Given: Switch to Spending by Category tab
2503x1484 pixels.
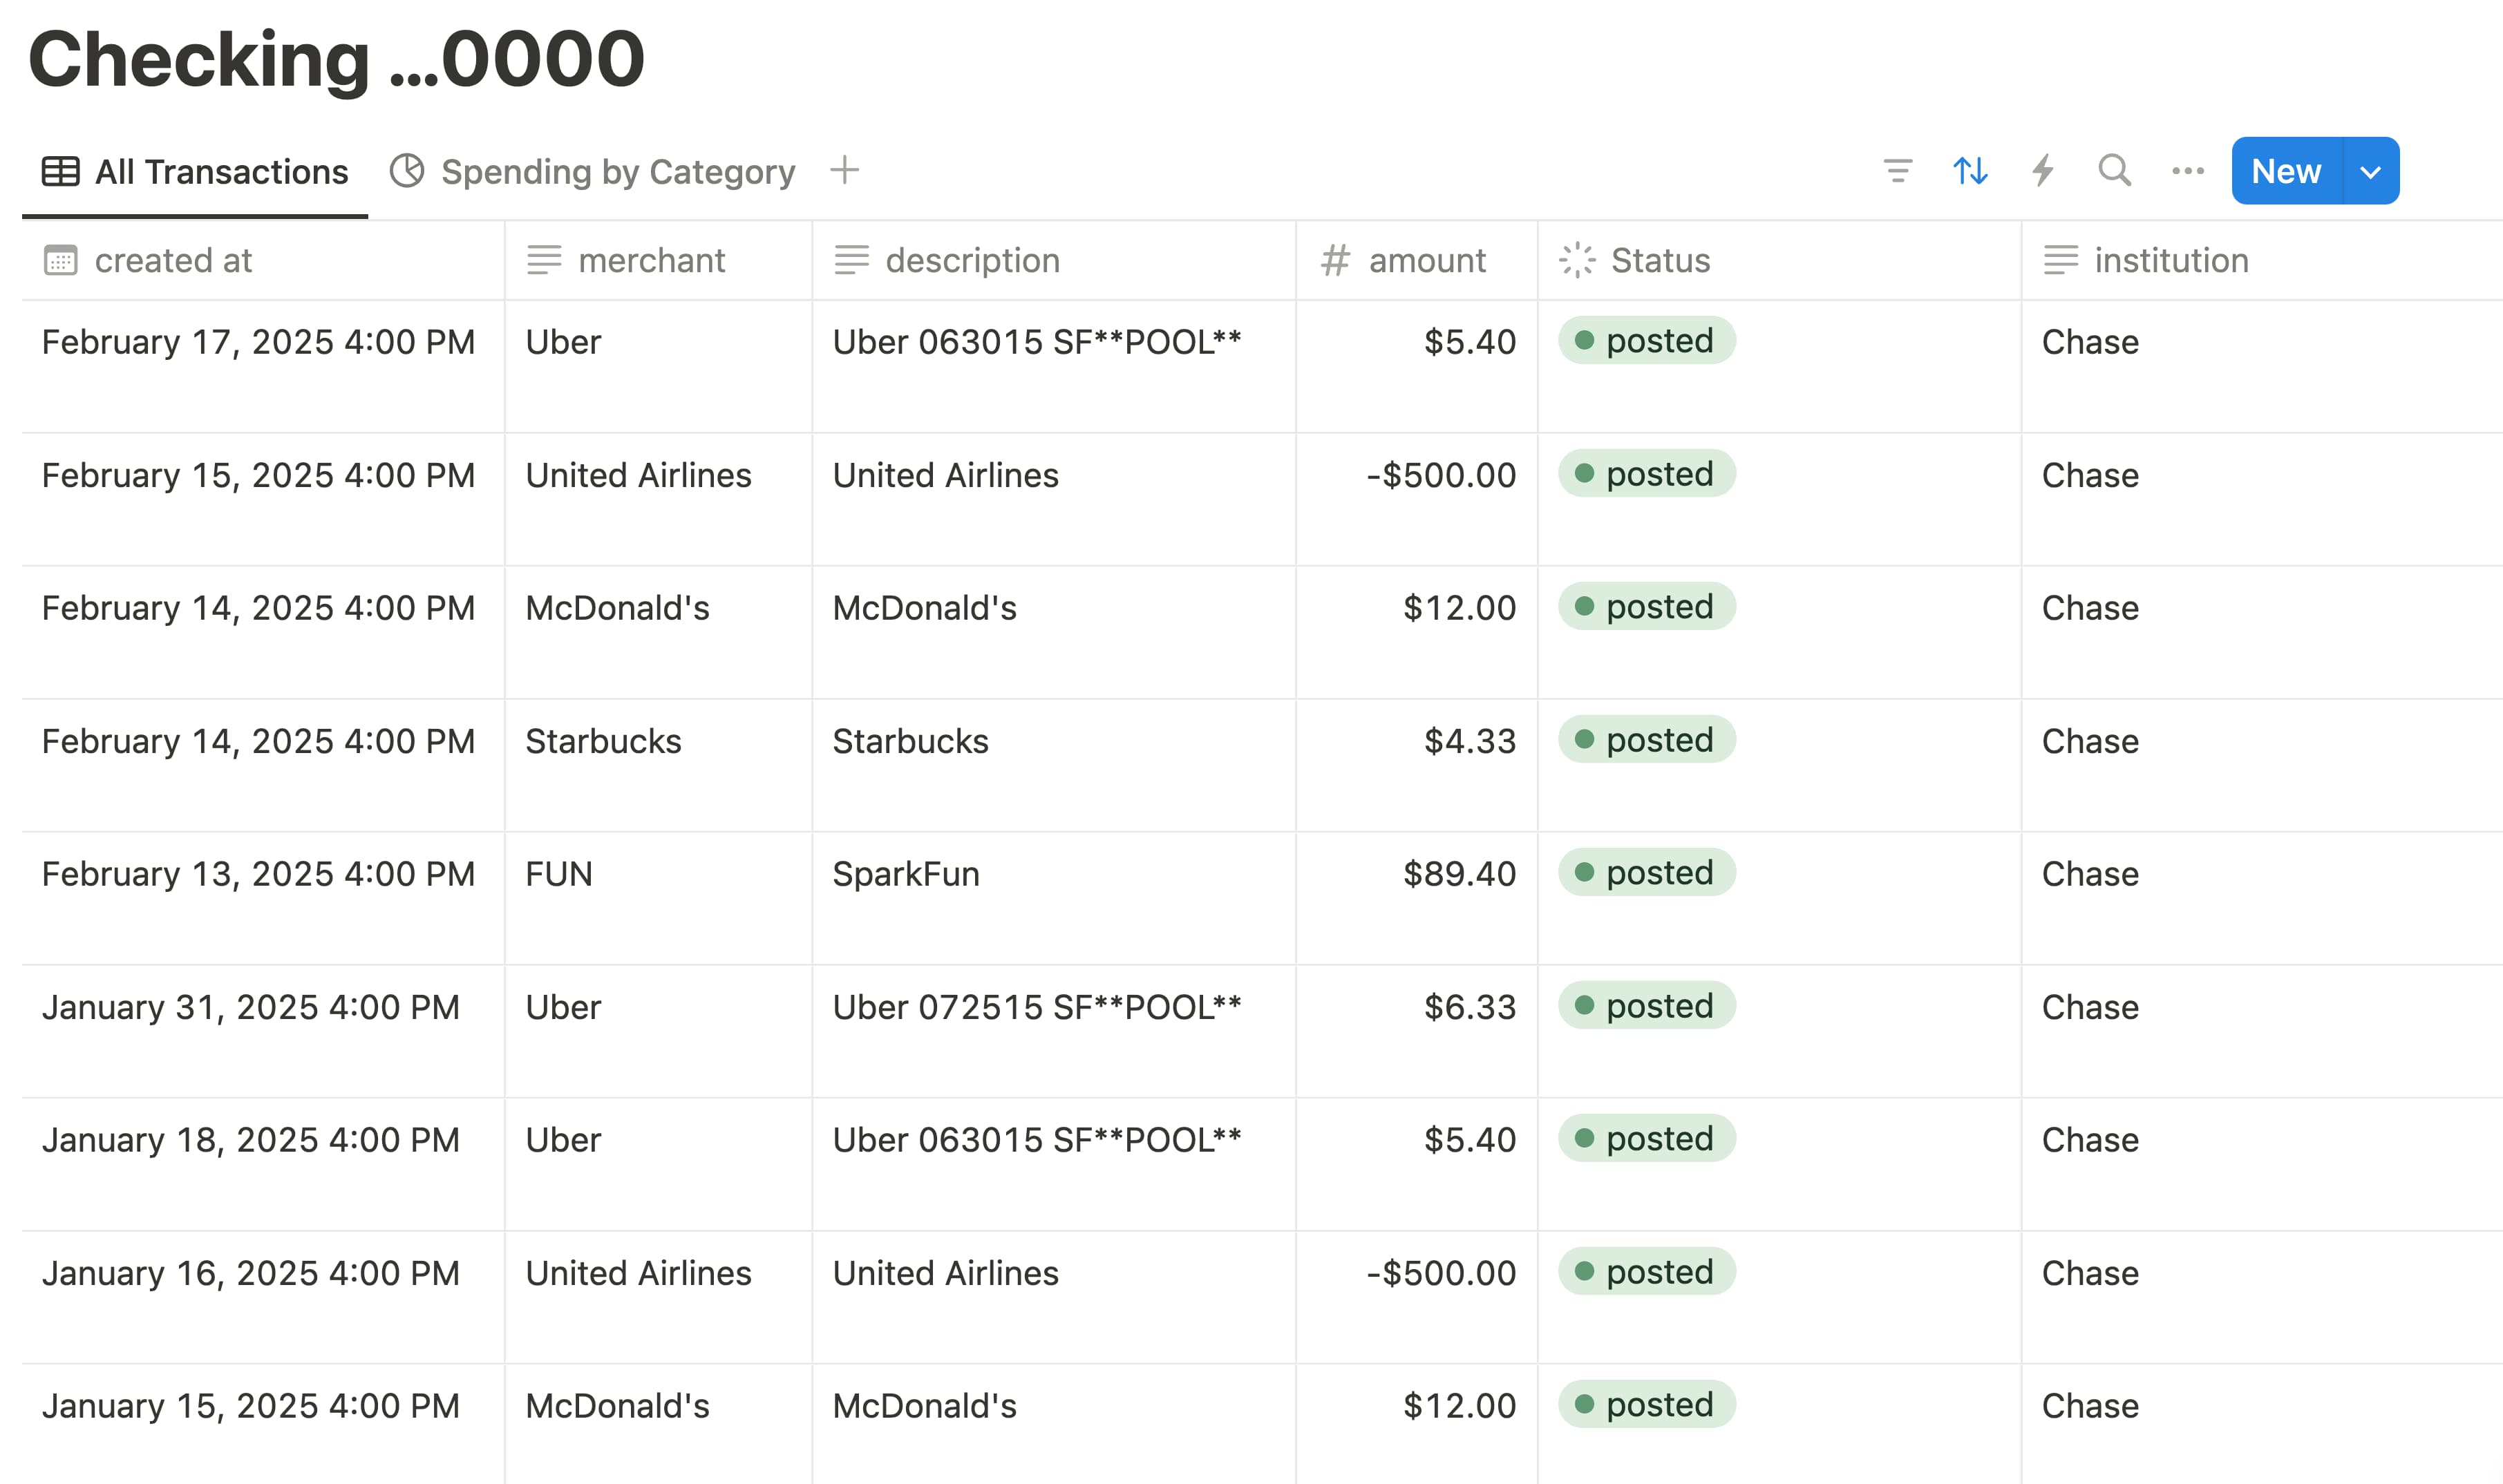Looking at the screenshot, I should (x=617, y=172).
